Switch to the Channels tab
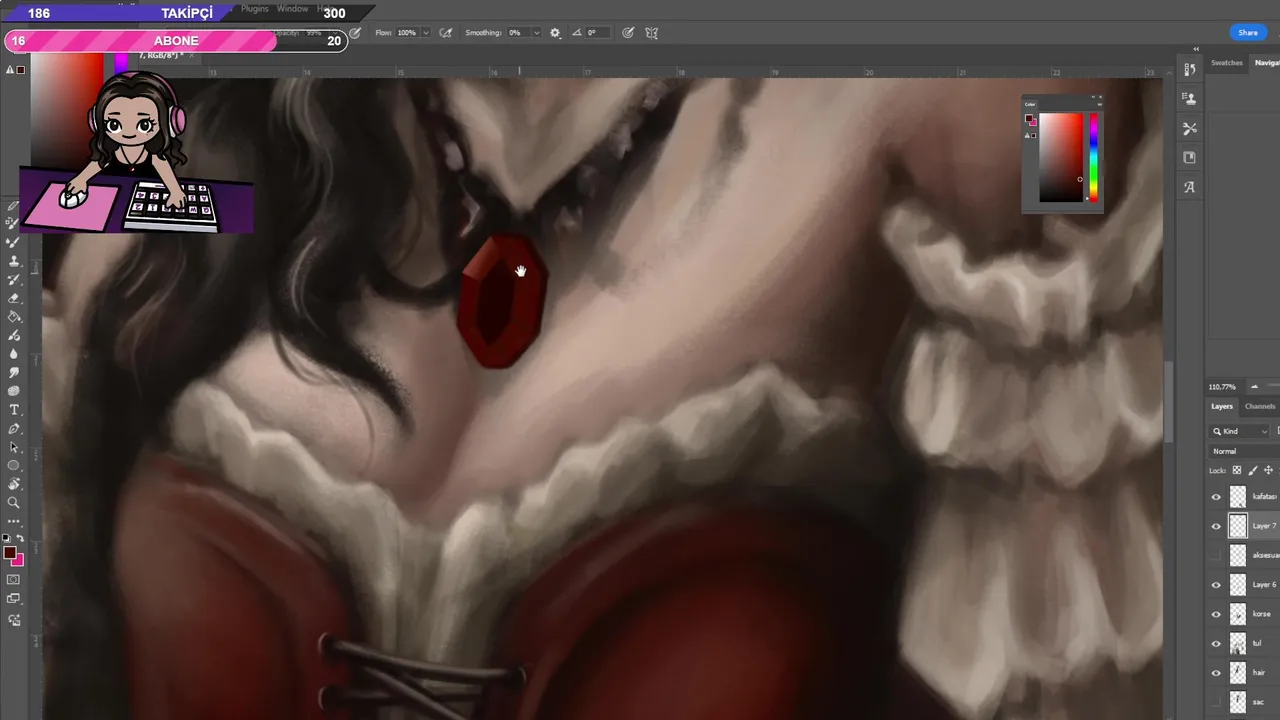 tap(1260, 406)
